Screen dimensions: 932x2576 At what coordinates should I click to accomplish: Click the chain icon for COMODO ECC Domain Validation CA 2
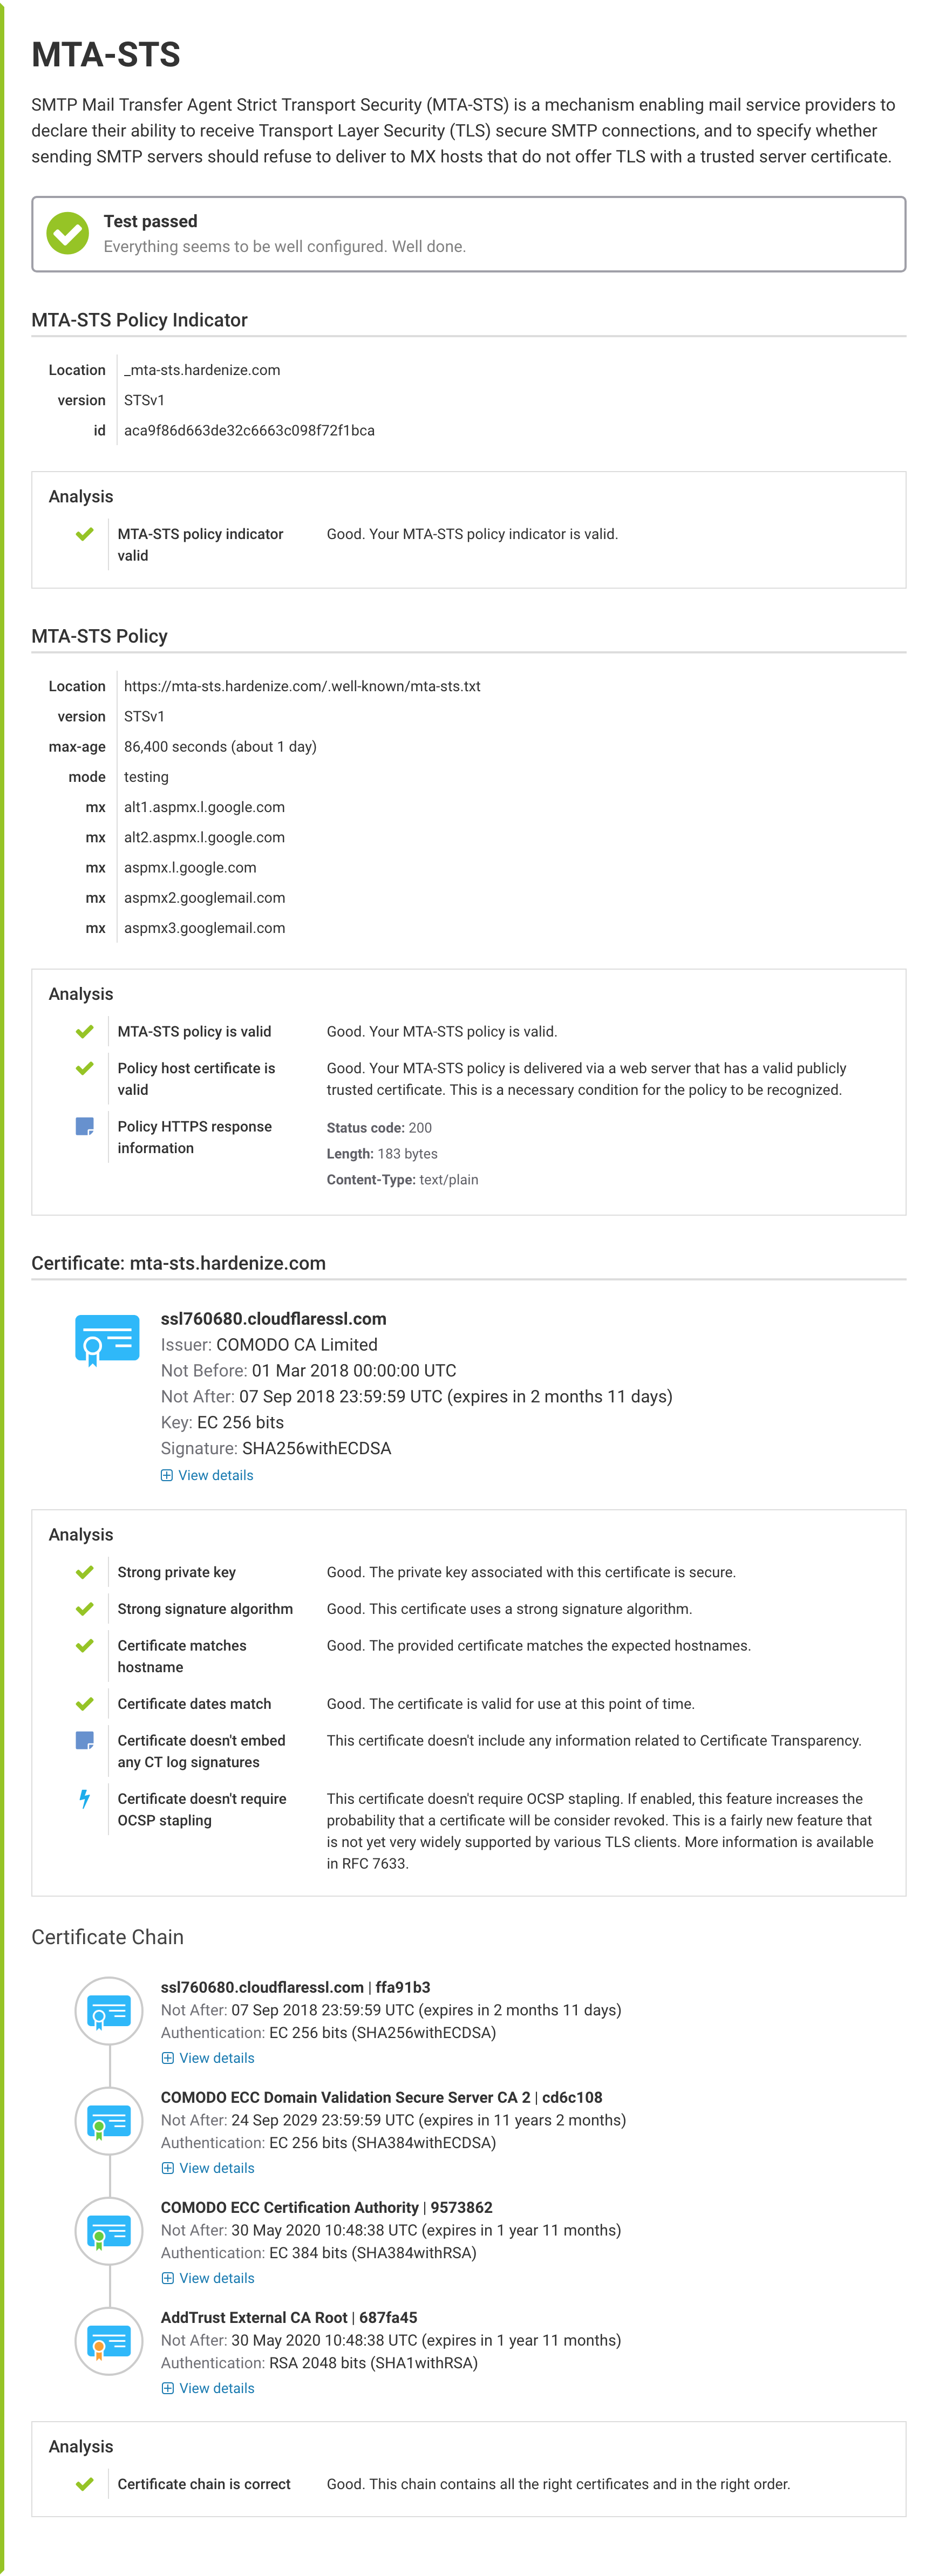coord(108,2120)
